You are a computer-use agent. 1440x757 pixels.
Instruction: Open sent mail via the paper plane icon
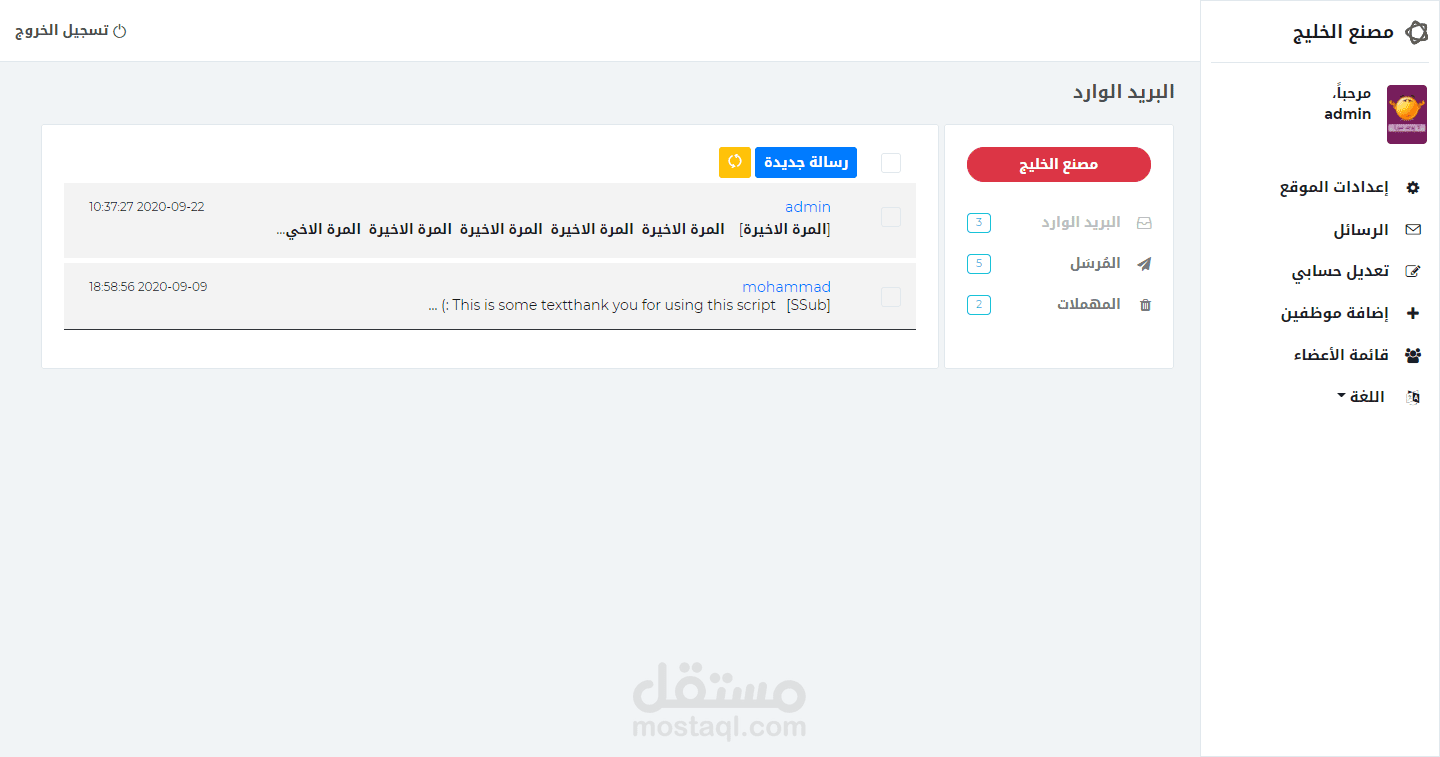pos(1146,263)
